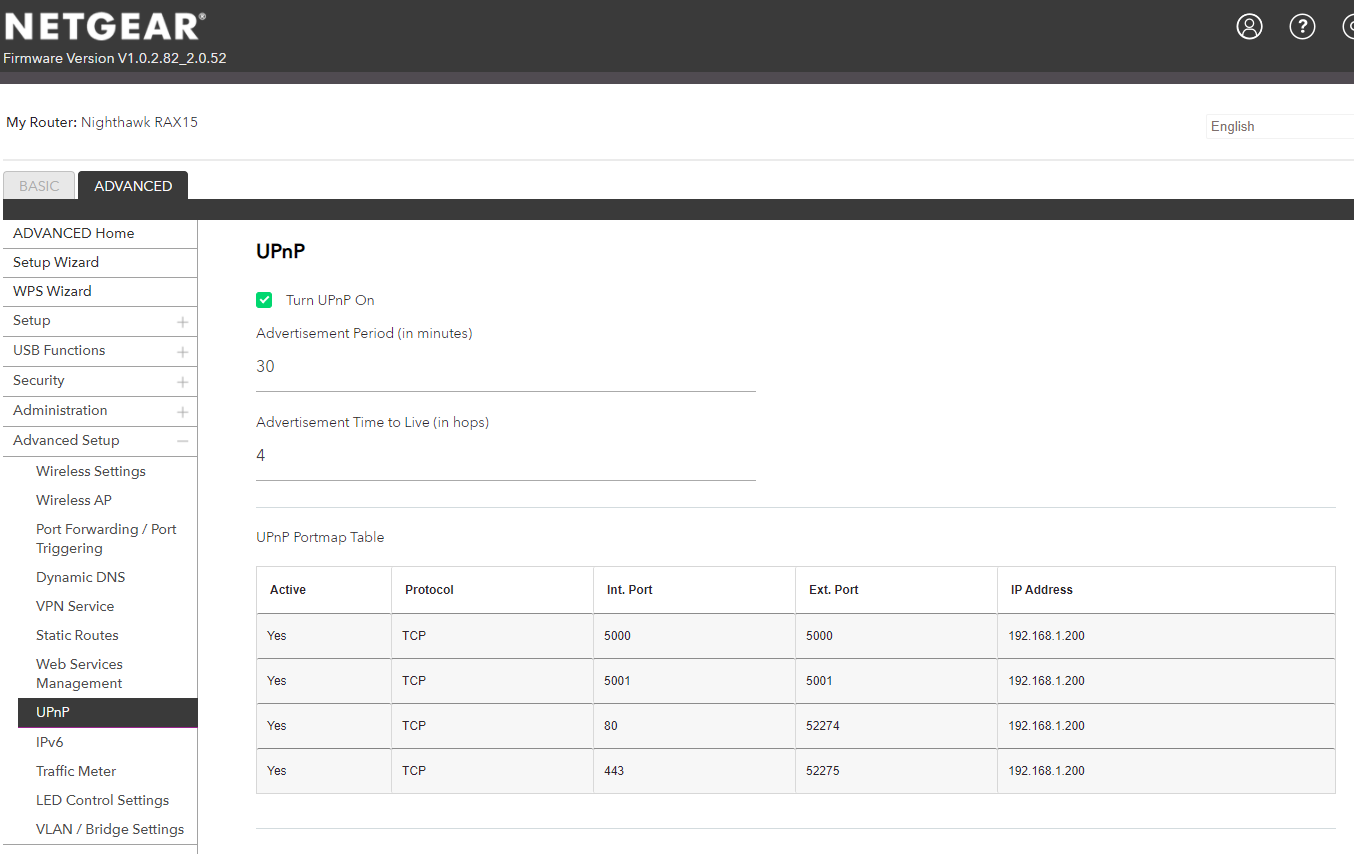
Task: Open Dynamic DNS settings
Action: (81, 577)
